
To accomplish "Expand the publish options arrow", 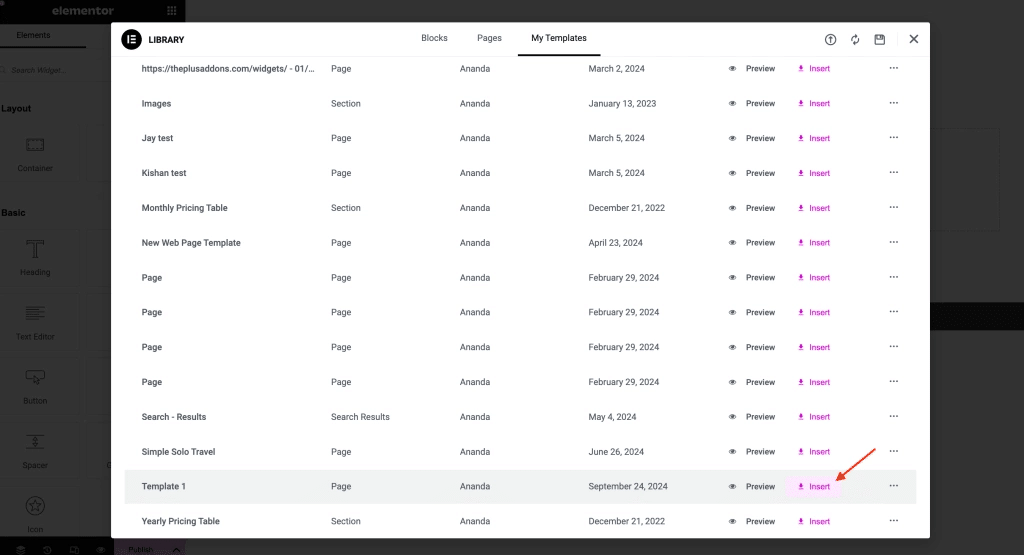I will click(x=176, y=550).
